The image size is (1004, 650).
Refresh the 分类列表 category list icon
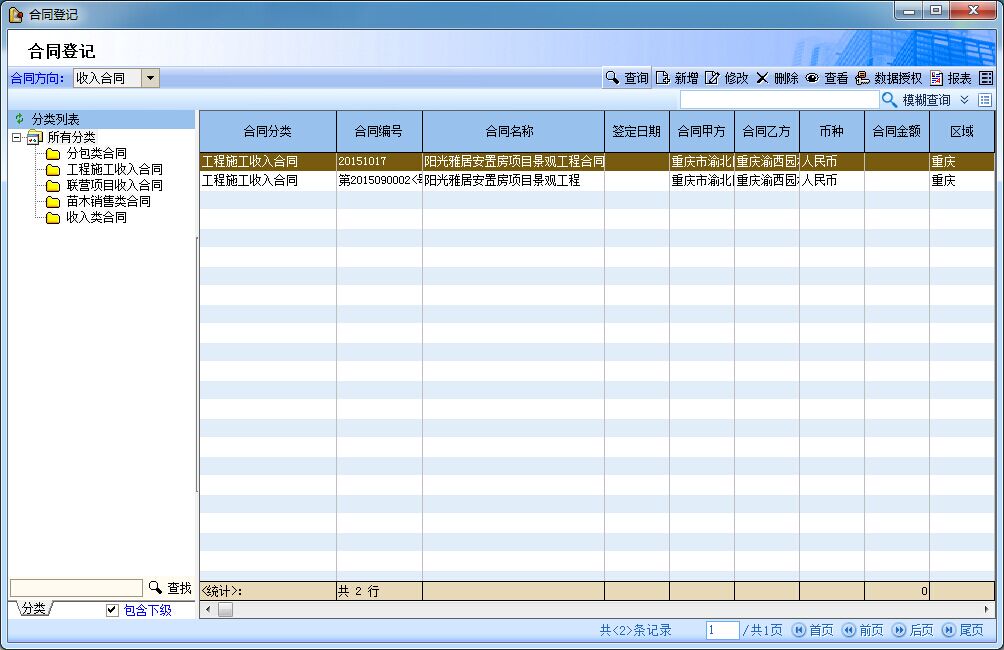point(19,119)
